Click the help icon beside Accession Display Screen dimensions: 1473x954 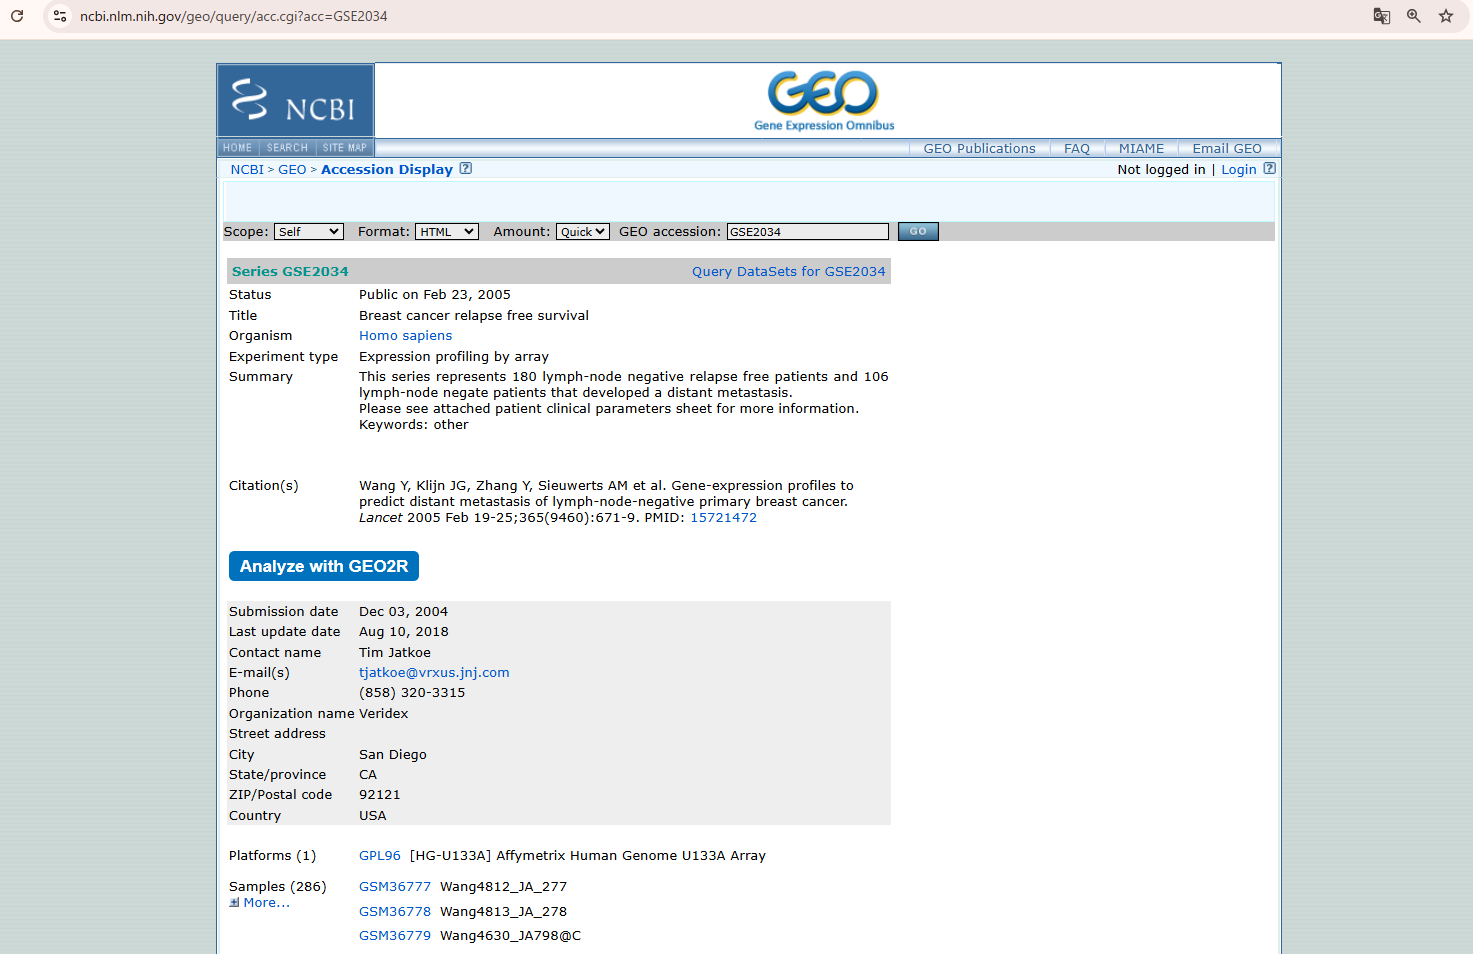465,169
